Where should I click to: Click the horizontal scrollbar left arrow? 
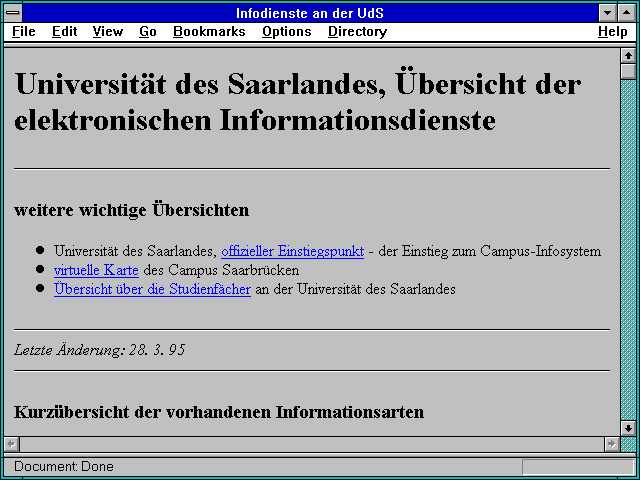12,444
